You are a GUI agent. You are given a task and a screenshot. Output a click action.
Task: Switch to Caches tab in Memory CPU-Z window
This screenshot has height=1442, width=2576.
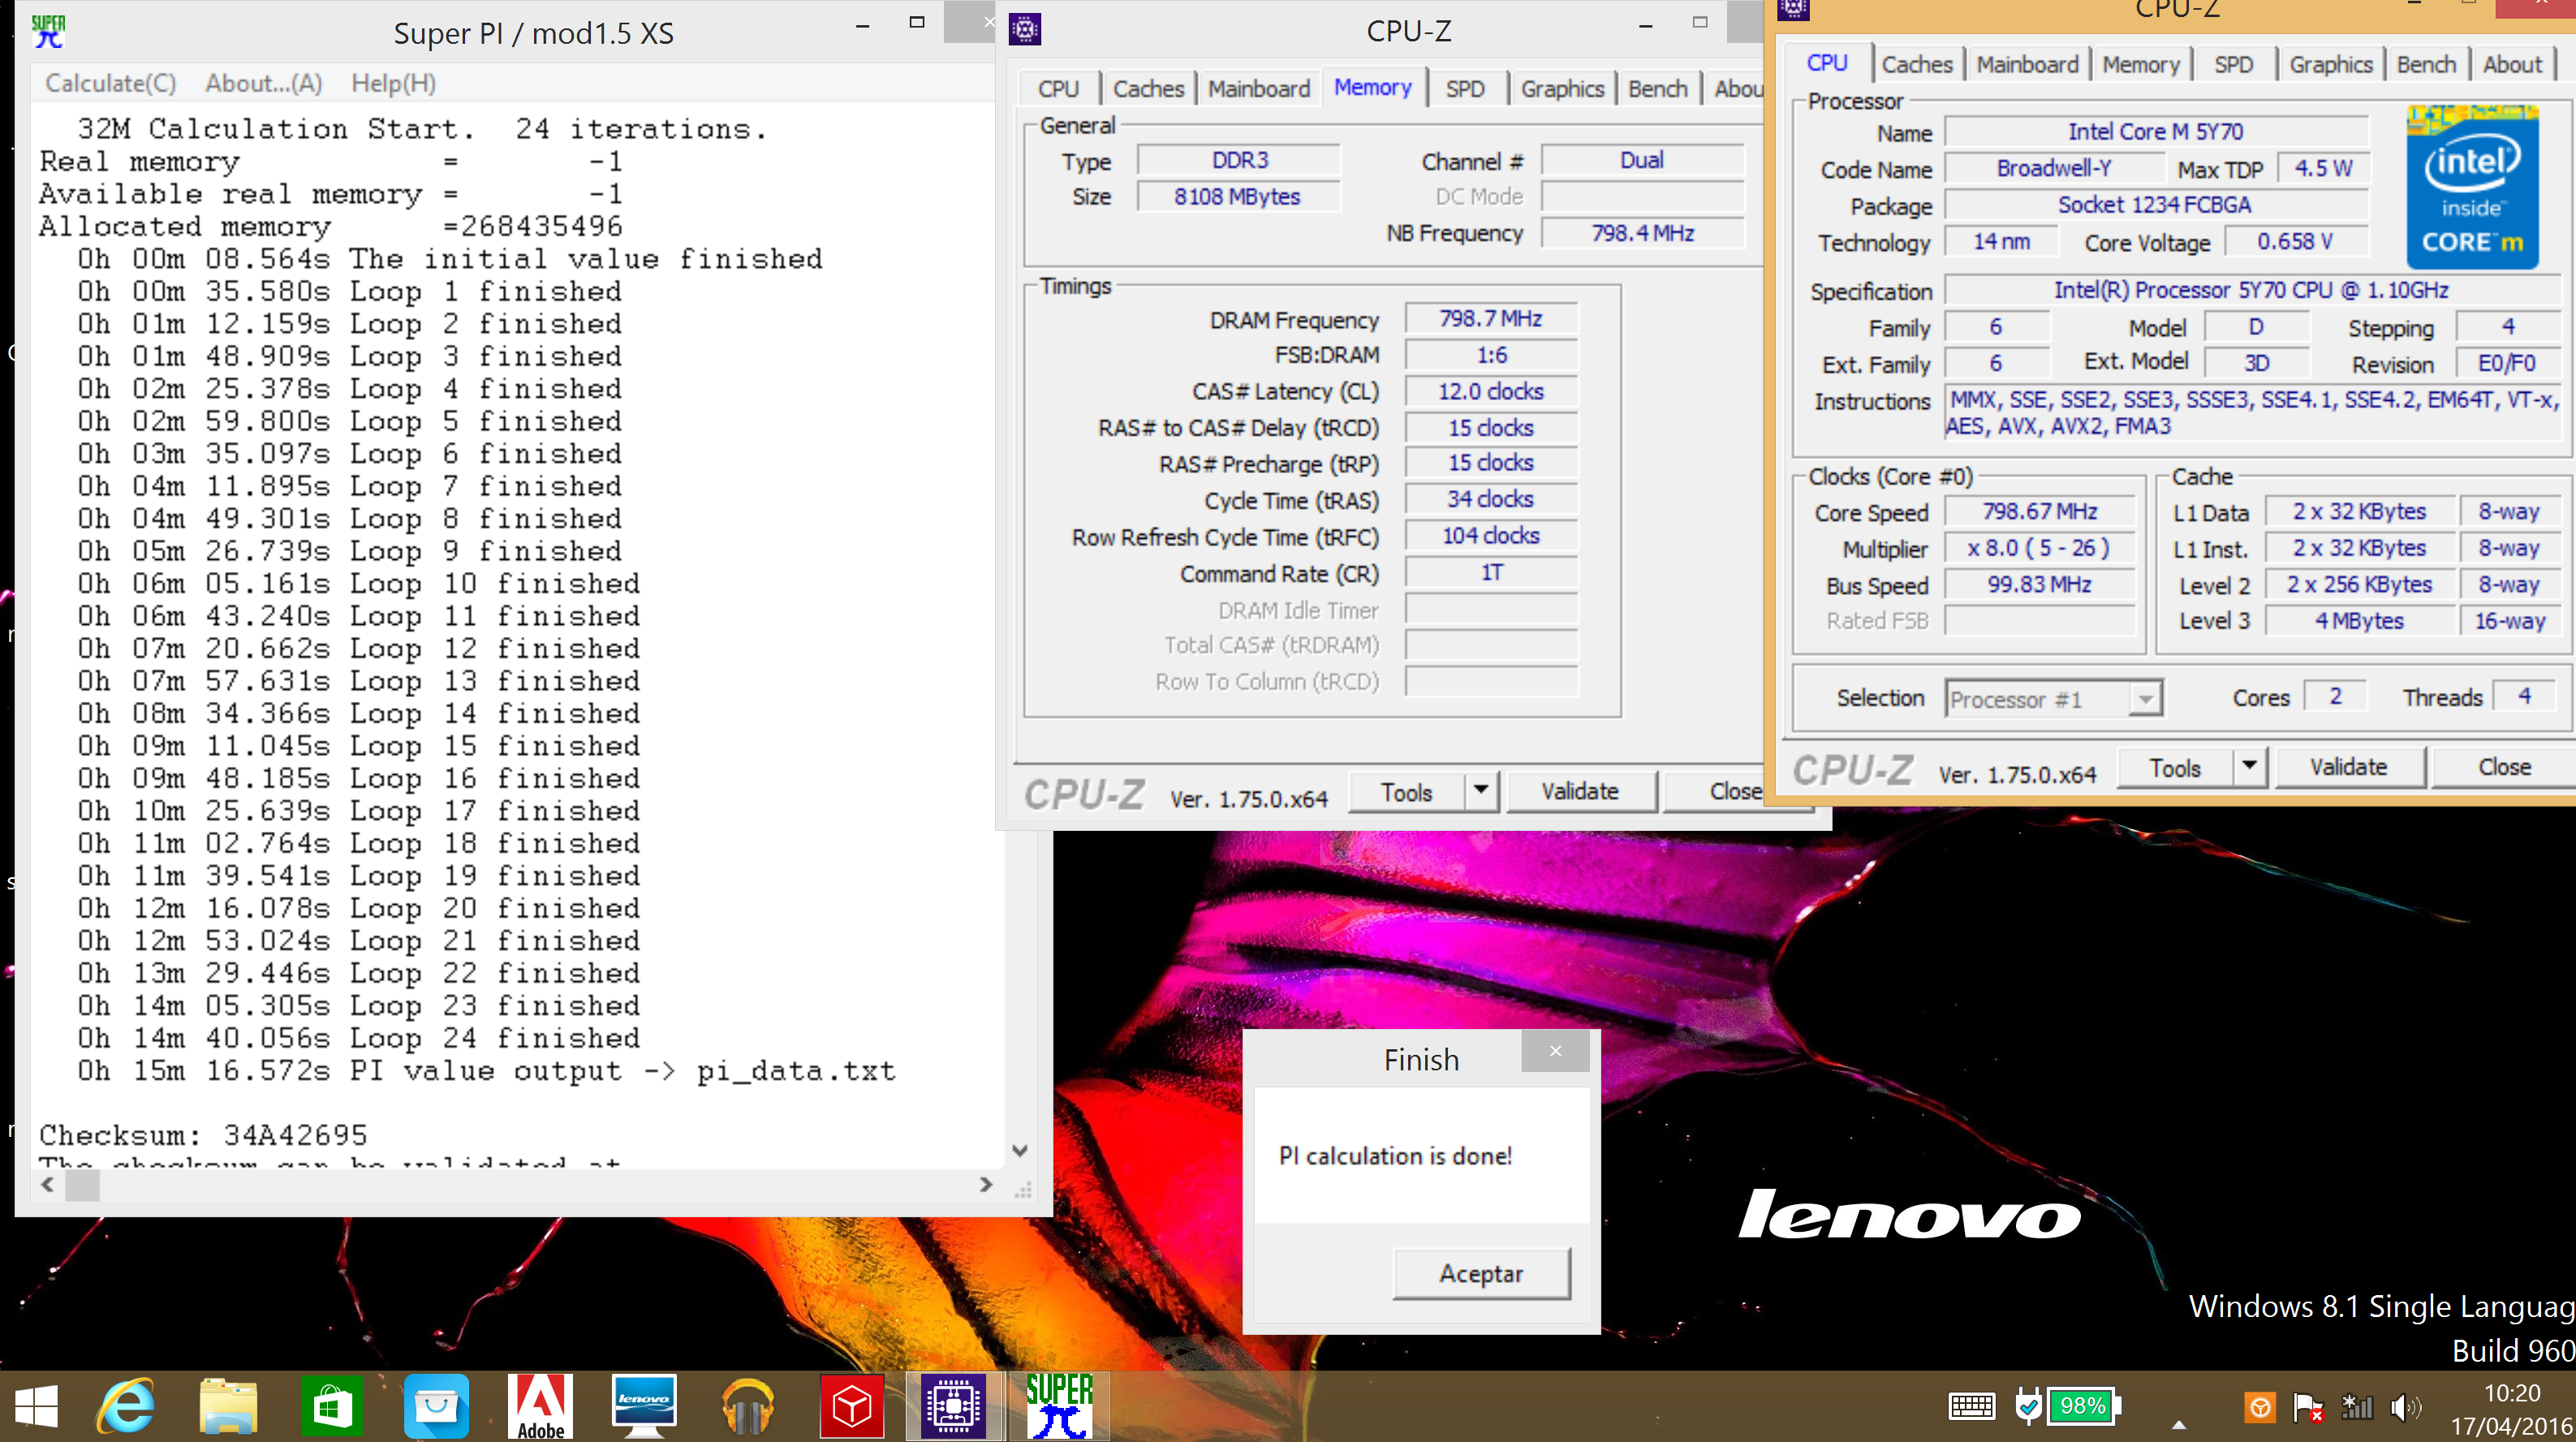1148,89
